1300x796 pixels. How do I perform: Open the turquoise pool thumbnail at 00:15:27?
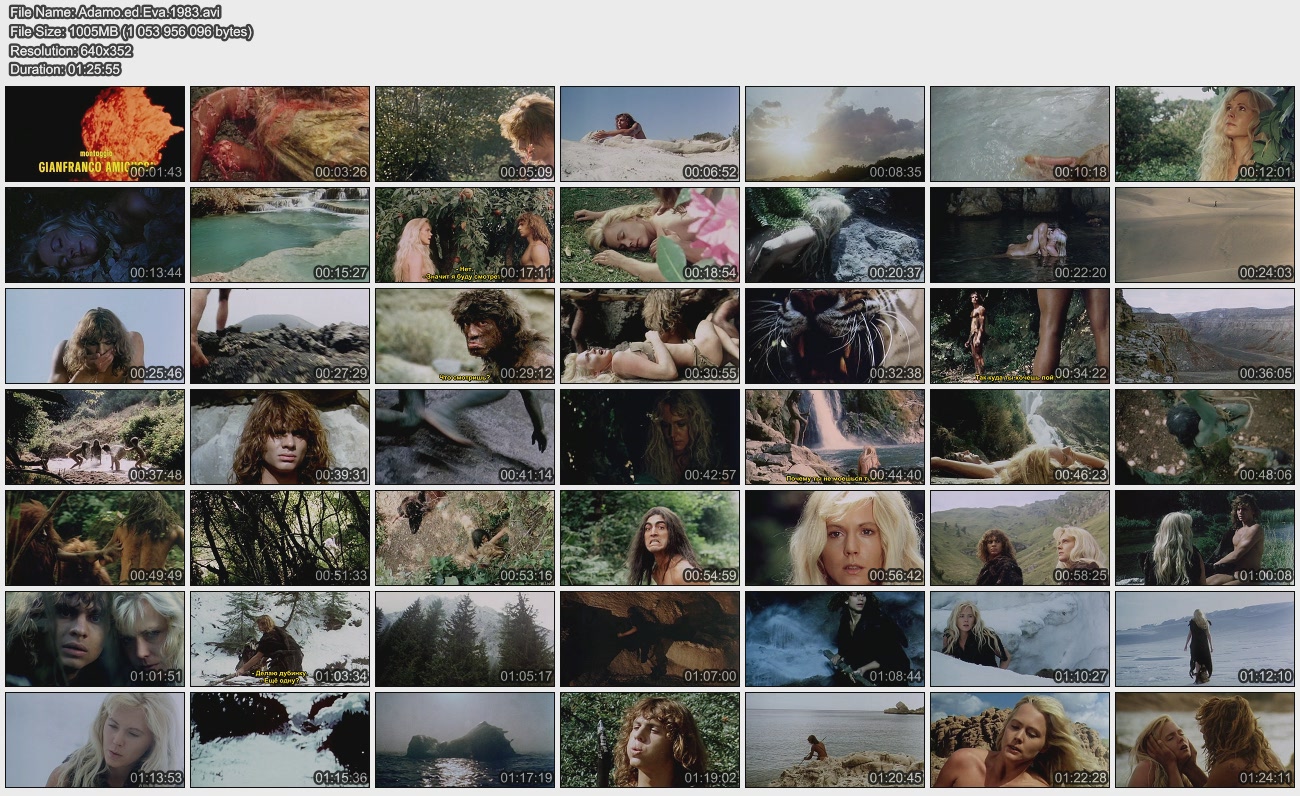click(x=280, y=234)
